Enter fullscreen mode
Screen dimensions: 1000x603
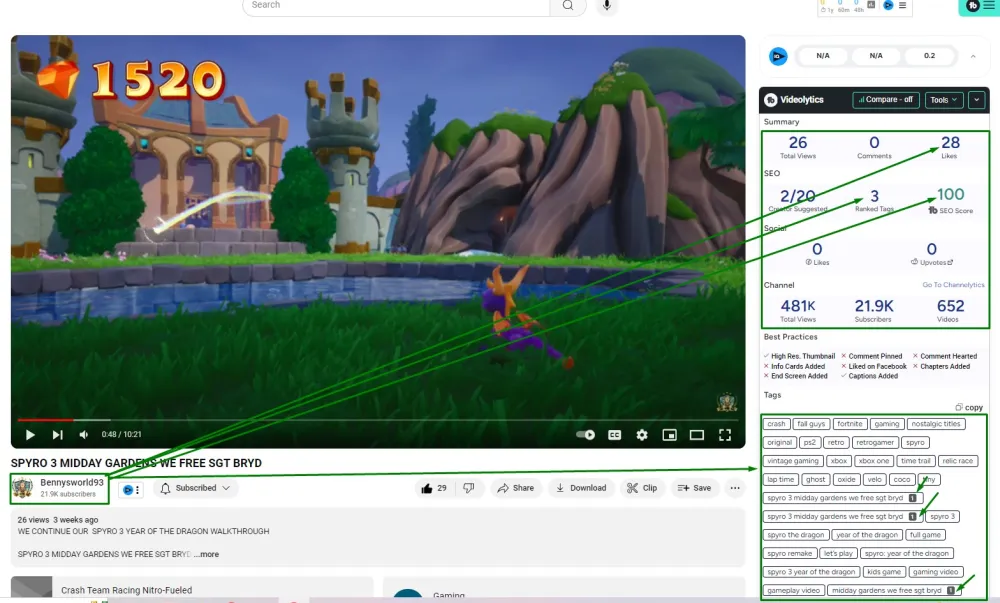pos(724,435)
